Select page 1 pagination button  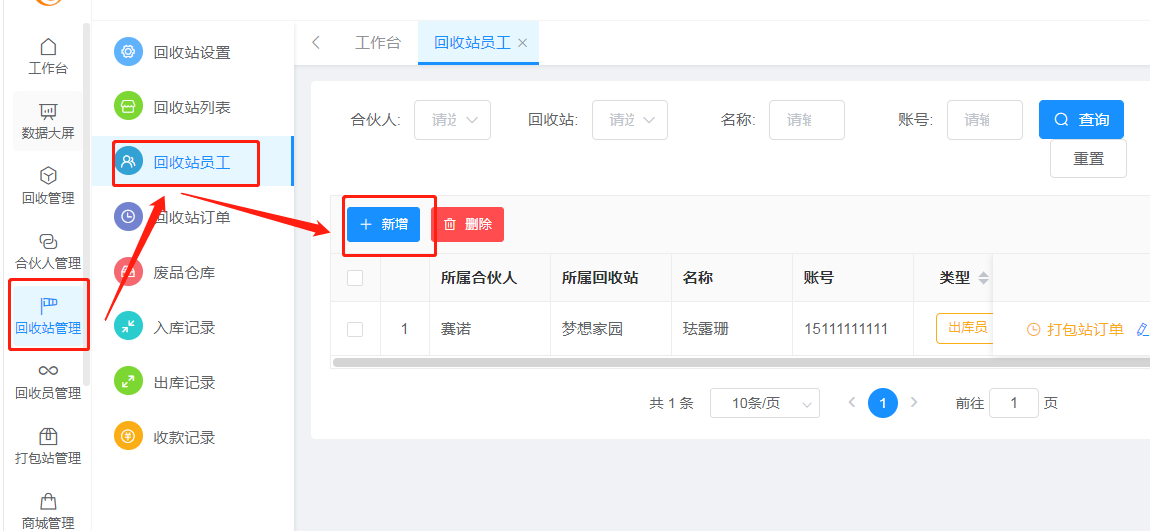pyautogui.click(x=883, y=403)
